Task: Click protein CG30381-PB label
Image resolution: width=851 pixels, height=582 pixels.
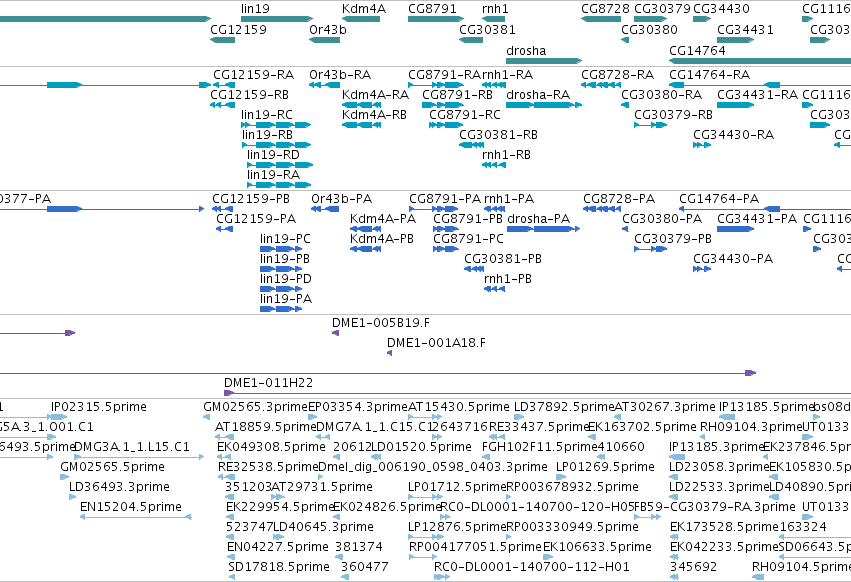Action: coord(503,259)
